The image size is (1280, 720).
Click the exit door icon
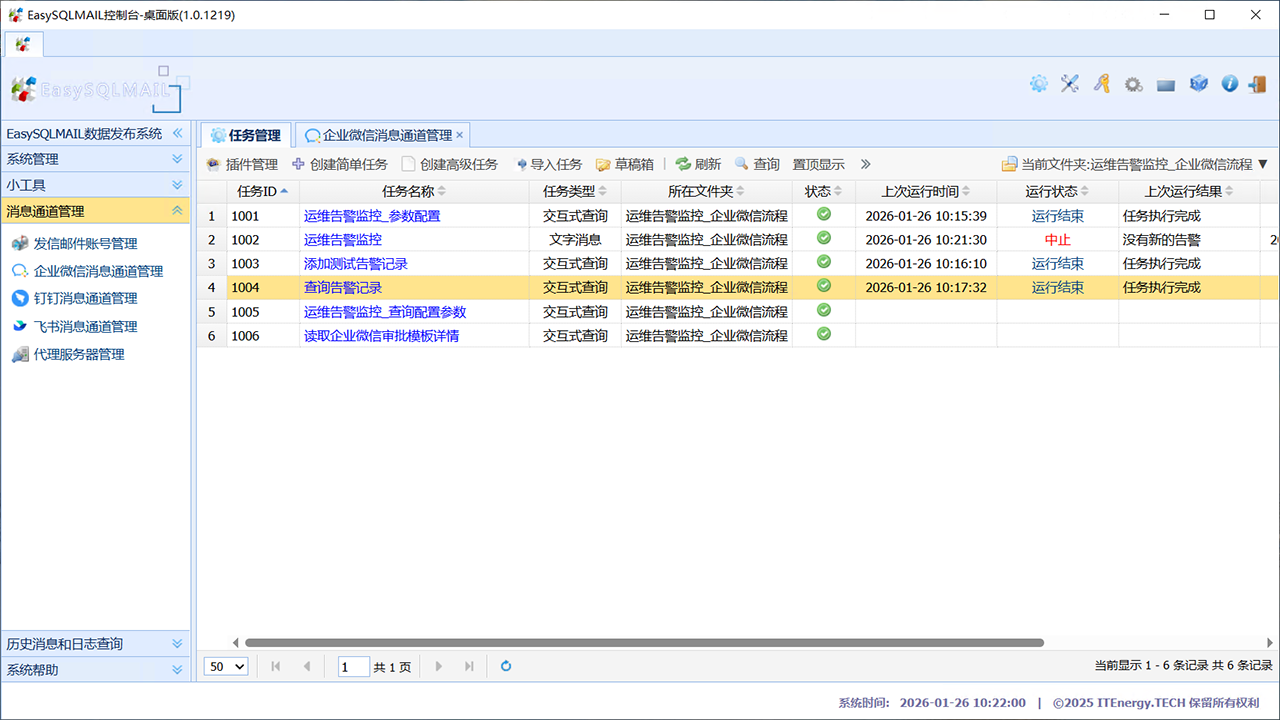pyautogui.click(x=1257, y=84)
